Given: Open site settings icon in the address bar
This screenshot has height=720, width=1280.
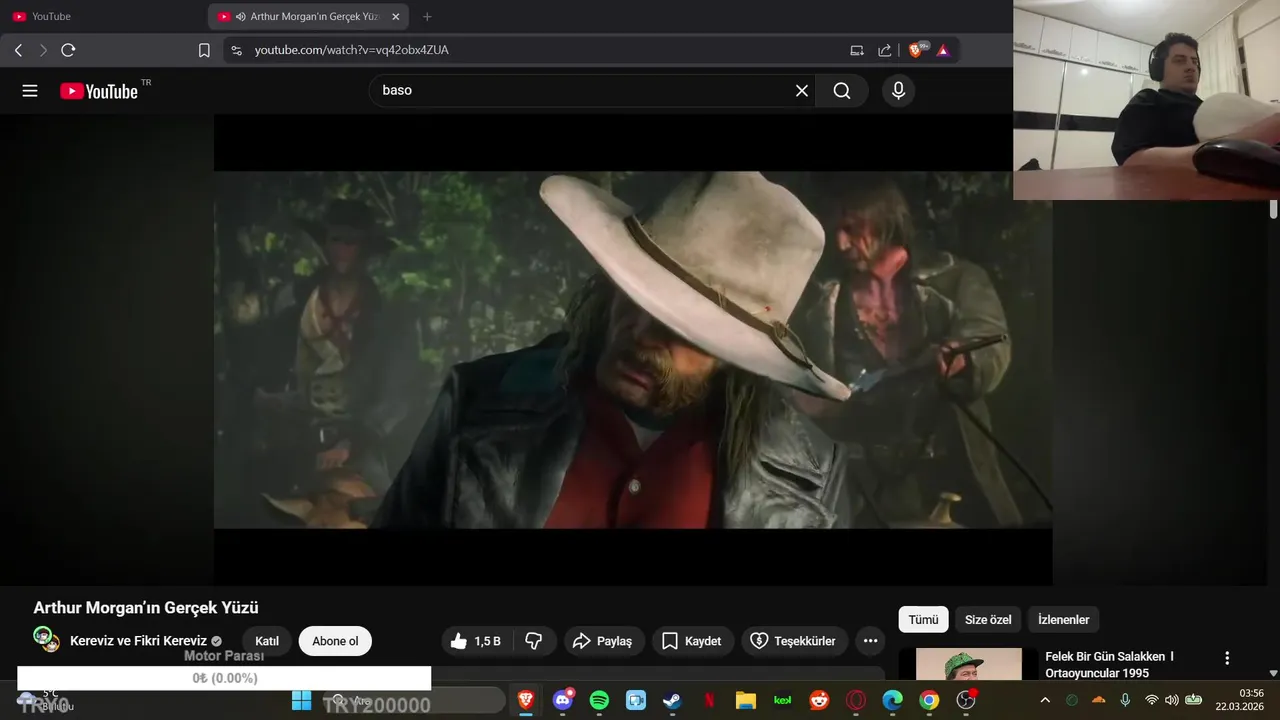Looking at the screenshot, I should [236, 50].
